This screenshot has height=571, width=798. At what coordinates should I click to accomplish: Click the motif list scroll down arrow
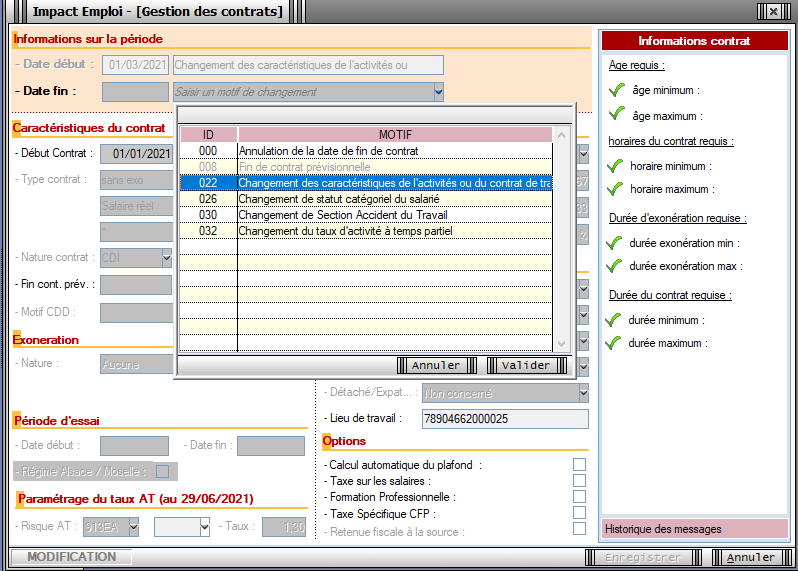coord(561,344)
